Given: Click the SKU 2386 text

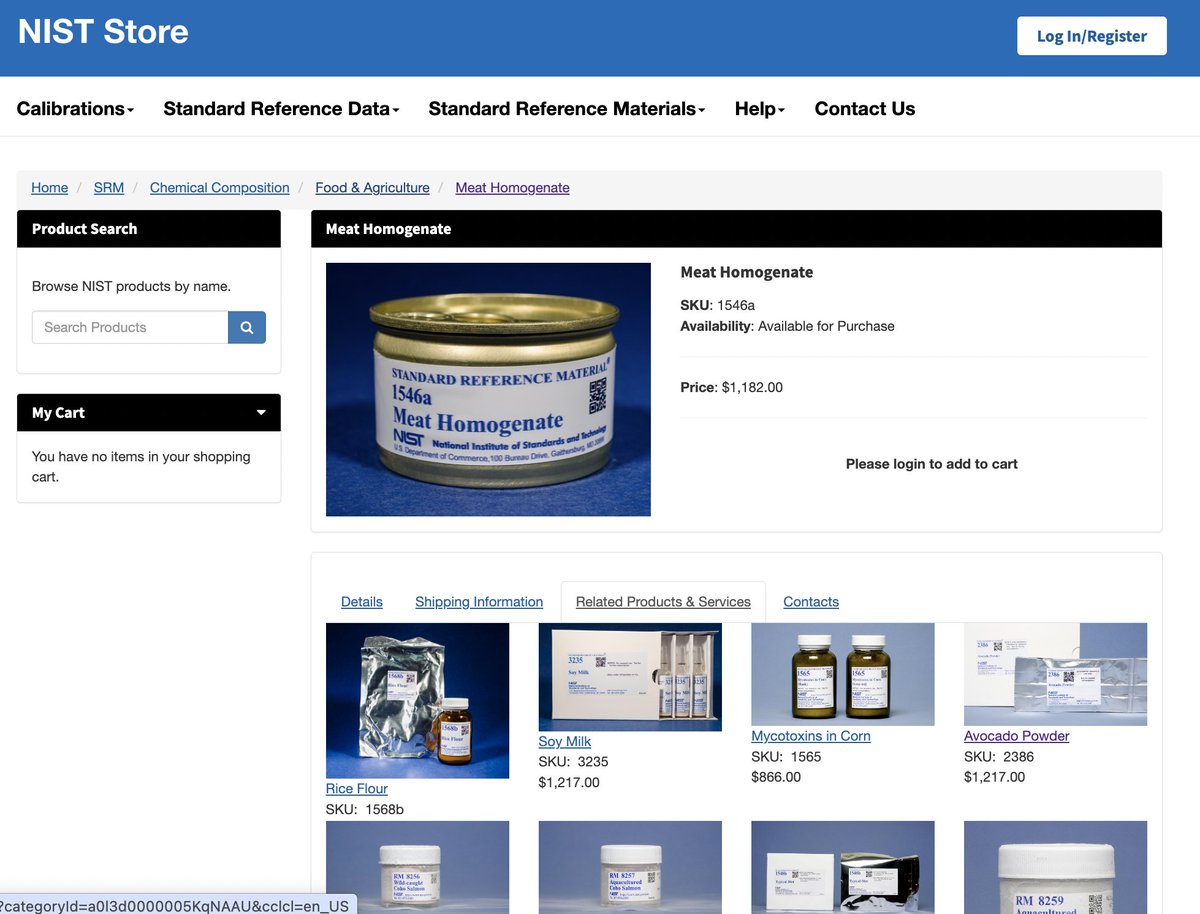Looking at the screenshot, I should coord(999,757).
